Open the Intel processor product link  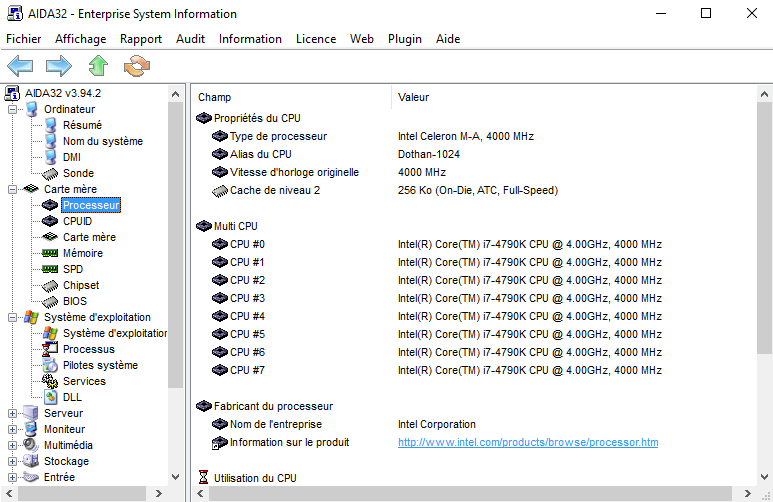point(527,442)
